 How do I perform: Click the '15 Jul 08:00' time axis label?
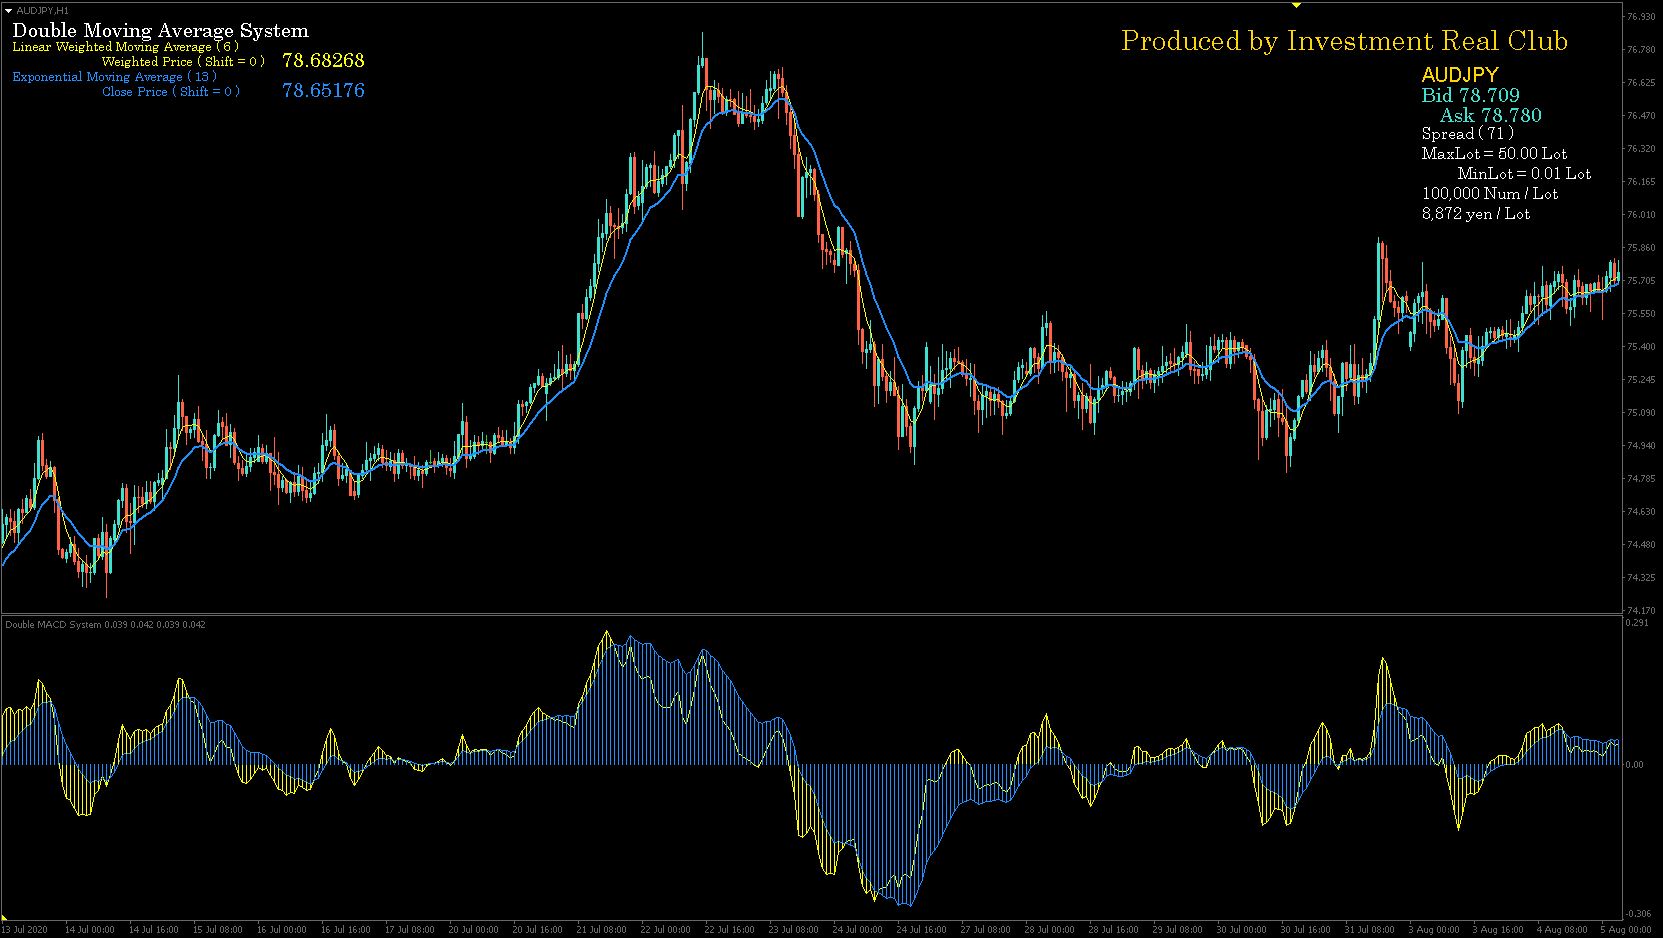[x=217, y=930]
